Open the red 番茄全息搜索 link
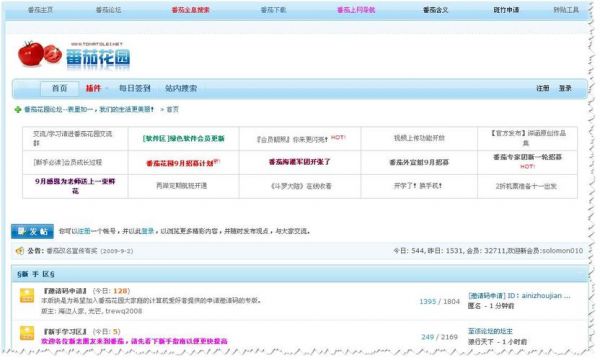Image resolution: width=600 pixels, height=360 pixels. click(x=191, y=10)
